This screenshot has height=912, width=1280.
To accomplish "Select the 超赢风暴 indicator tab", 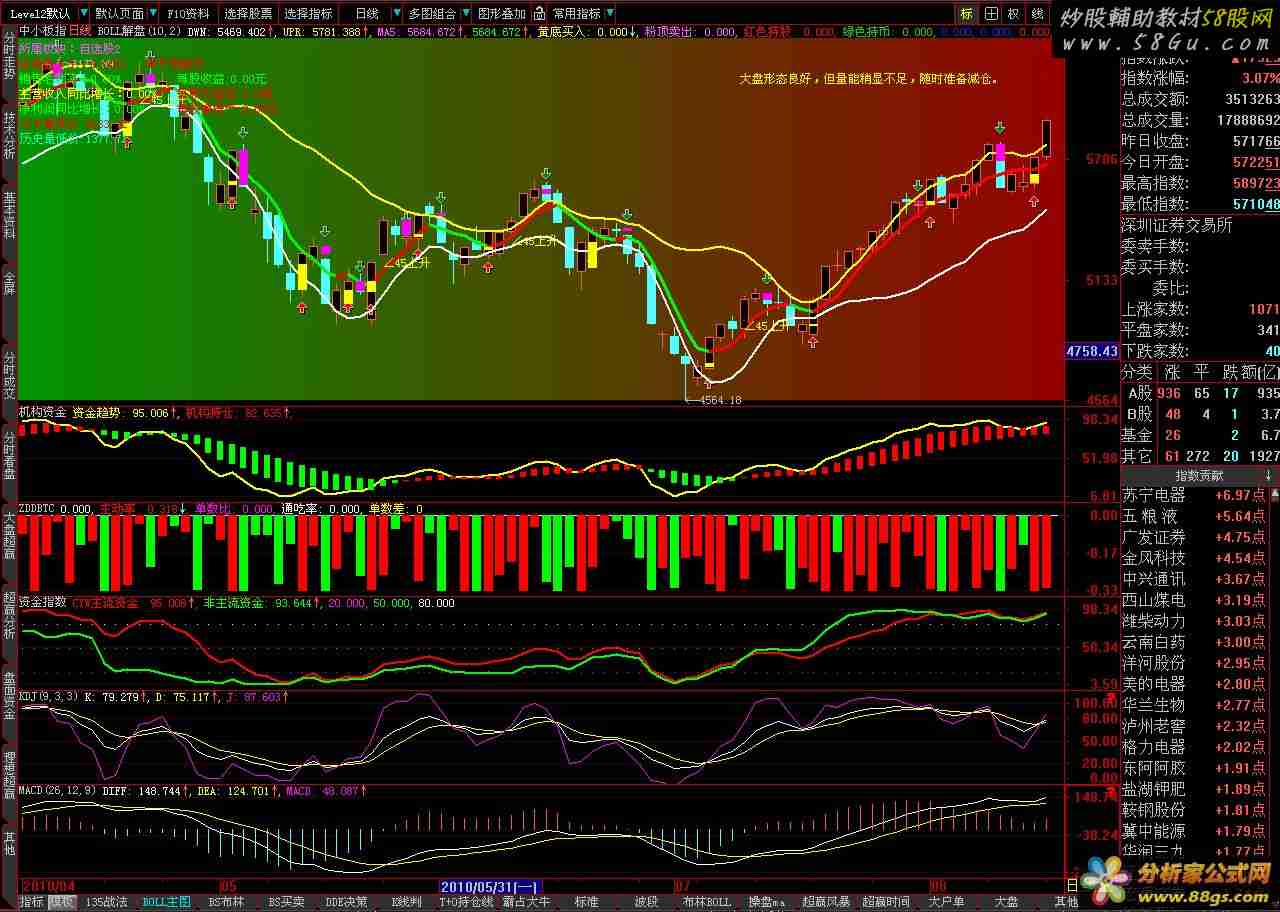I will pyautogui.click(x=826, y=902).
